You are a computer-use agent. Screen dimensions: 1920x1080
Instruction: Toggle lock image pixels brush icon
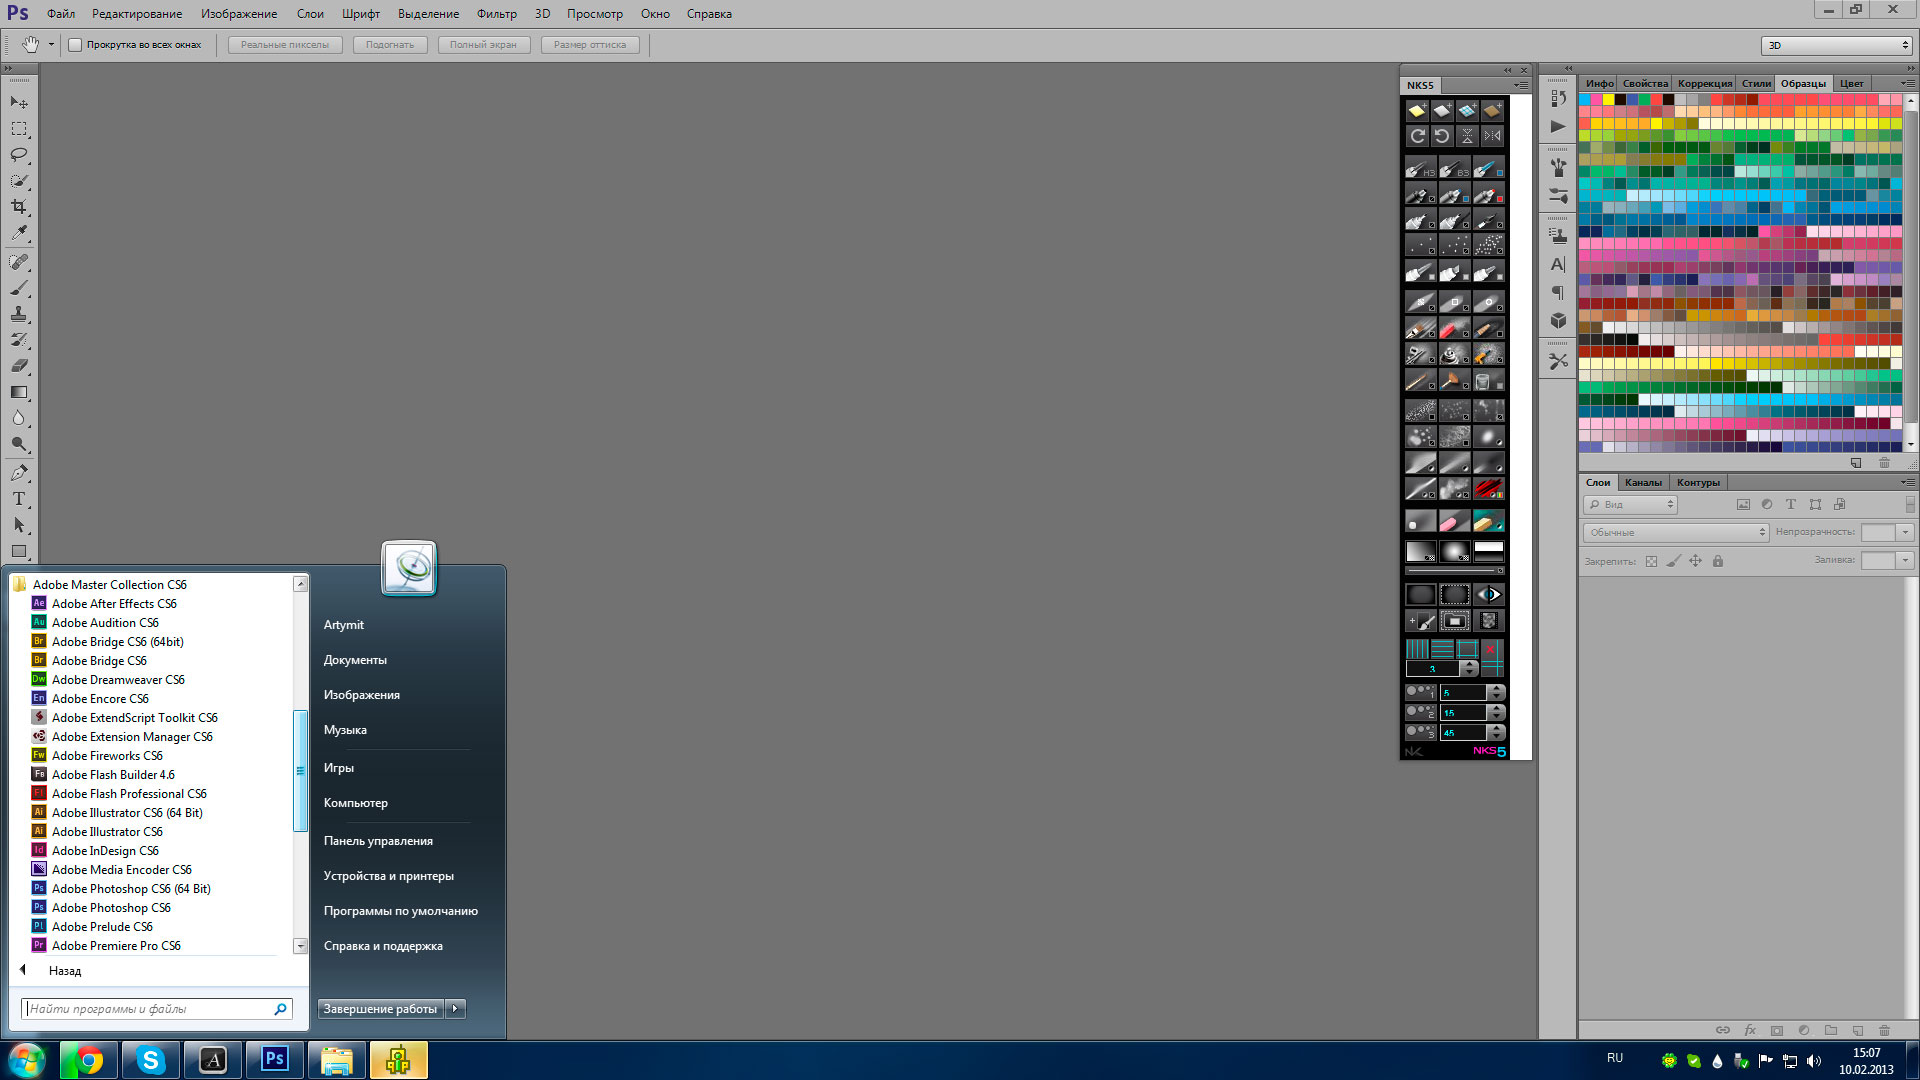1673,561
